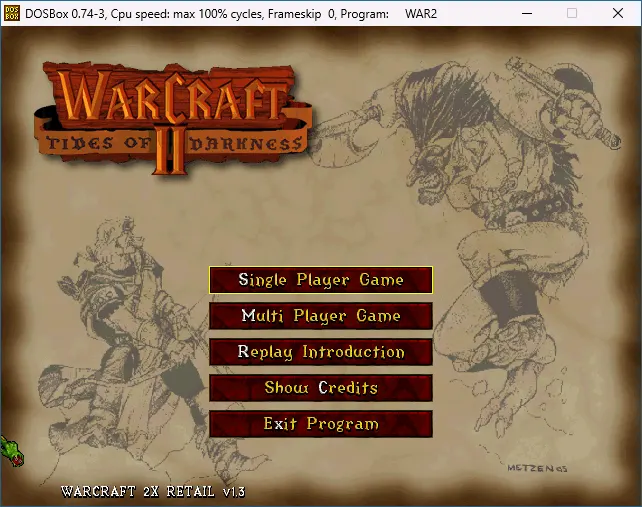Click the DOSBox 0.74-3 title bar text
This screenshot has width=642, height=507.
[x=231, y=14]
